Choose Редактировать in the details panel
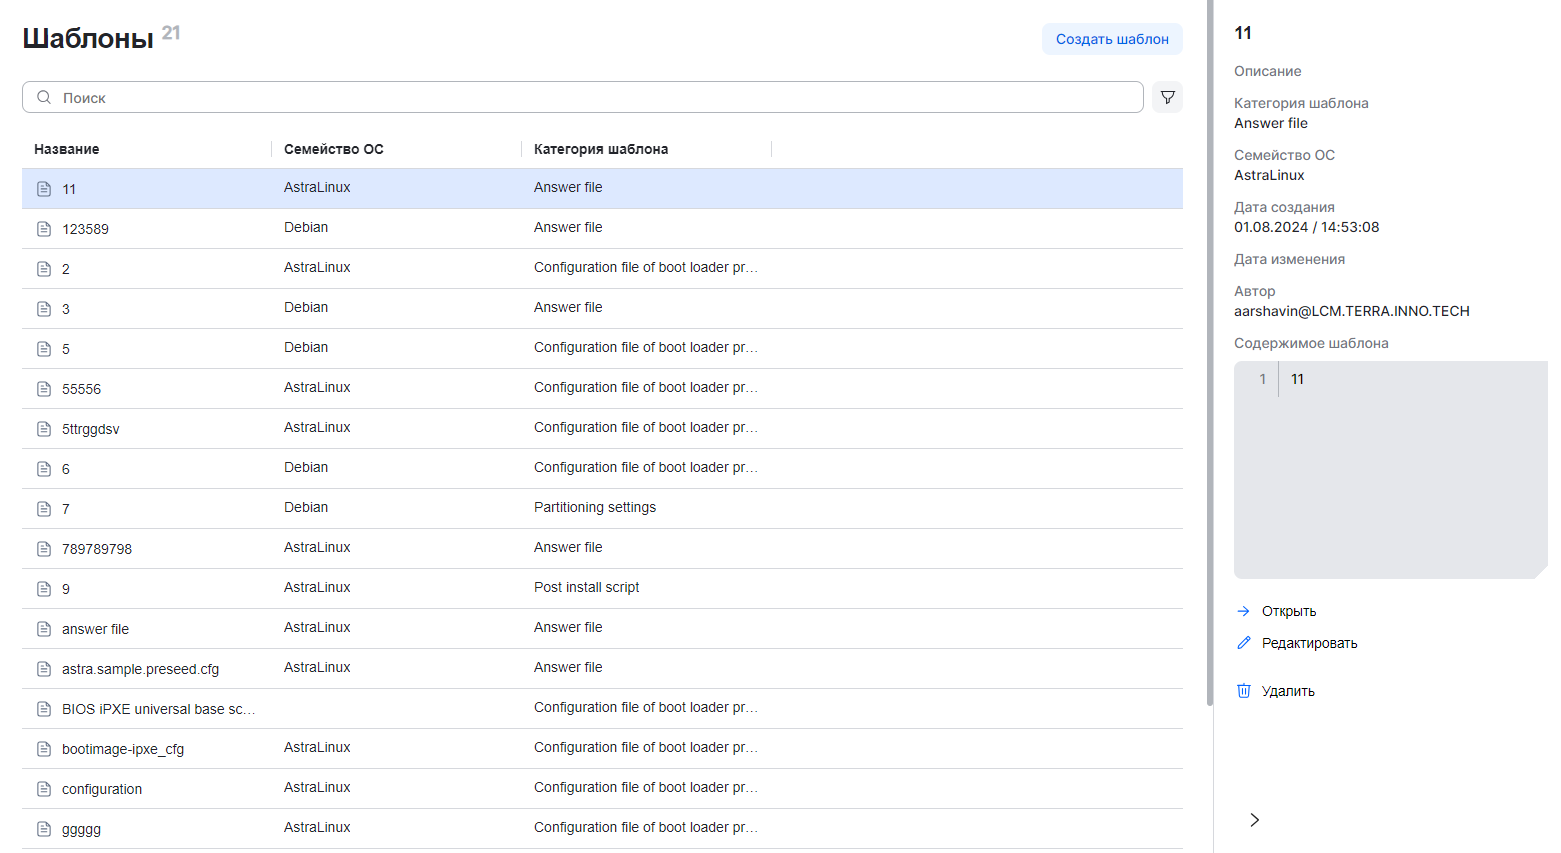The height and width of the screenshot is (853, 1561). click(x=1309, y=643)
